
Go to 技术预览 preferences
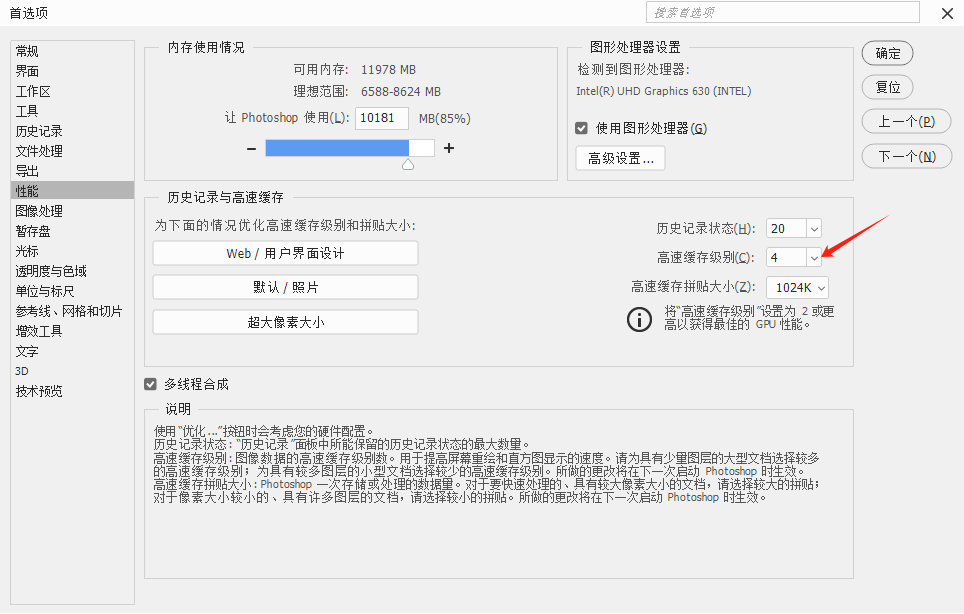tap(39, 391)
